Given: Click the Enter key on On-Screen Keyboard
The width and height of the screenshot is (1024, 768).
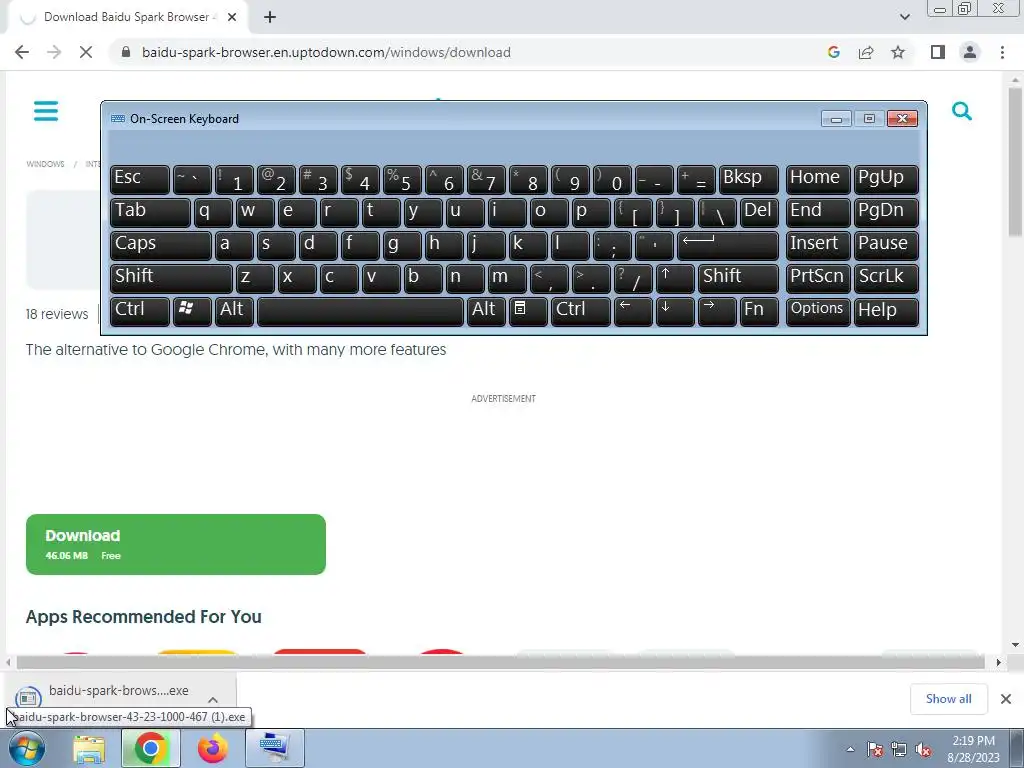Looking at the screenshot, I should point(728,245).
